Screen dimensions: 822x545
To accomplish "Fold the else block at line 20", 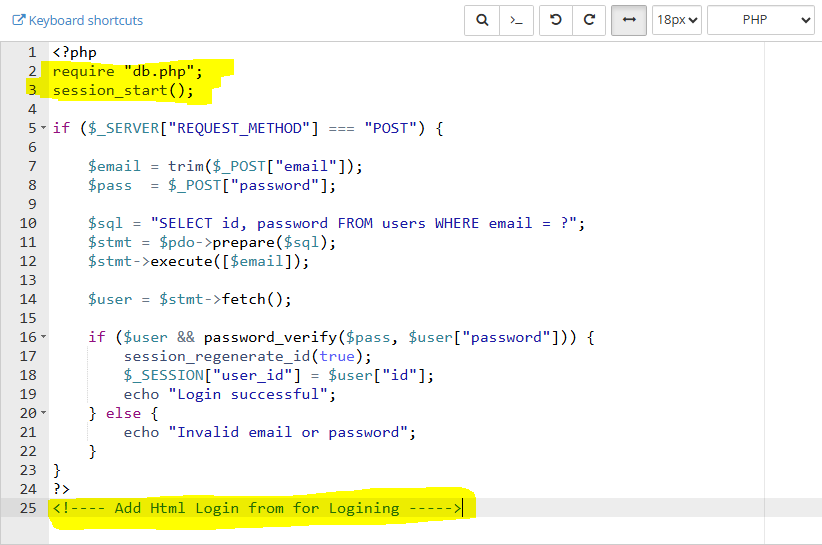I will point(44,413).
